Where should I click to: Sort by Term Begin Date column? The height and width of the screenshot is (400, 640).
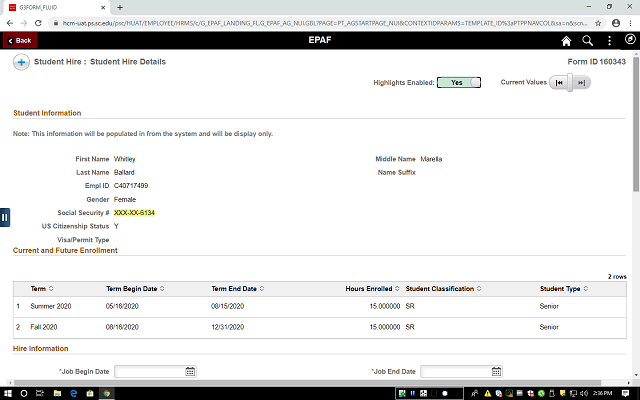(x=135, y=289)
